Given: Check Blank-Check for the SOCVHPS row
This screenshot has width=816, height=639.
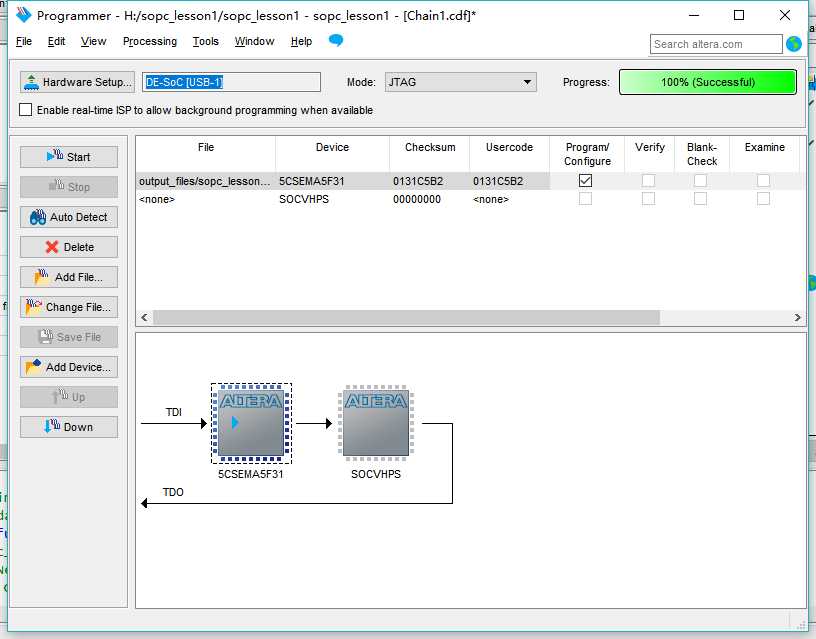Looking at the screenshot, I should click(x=700, y=199).
